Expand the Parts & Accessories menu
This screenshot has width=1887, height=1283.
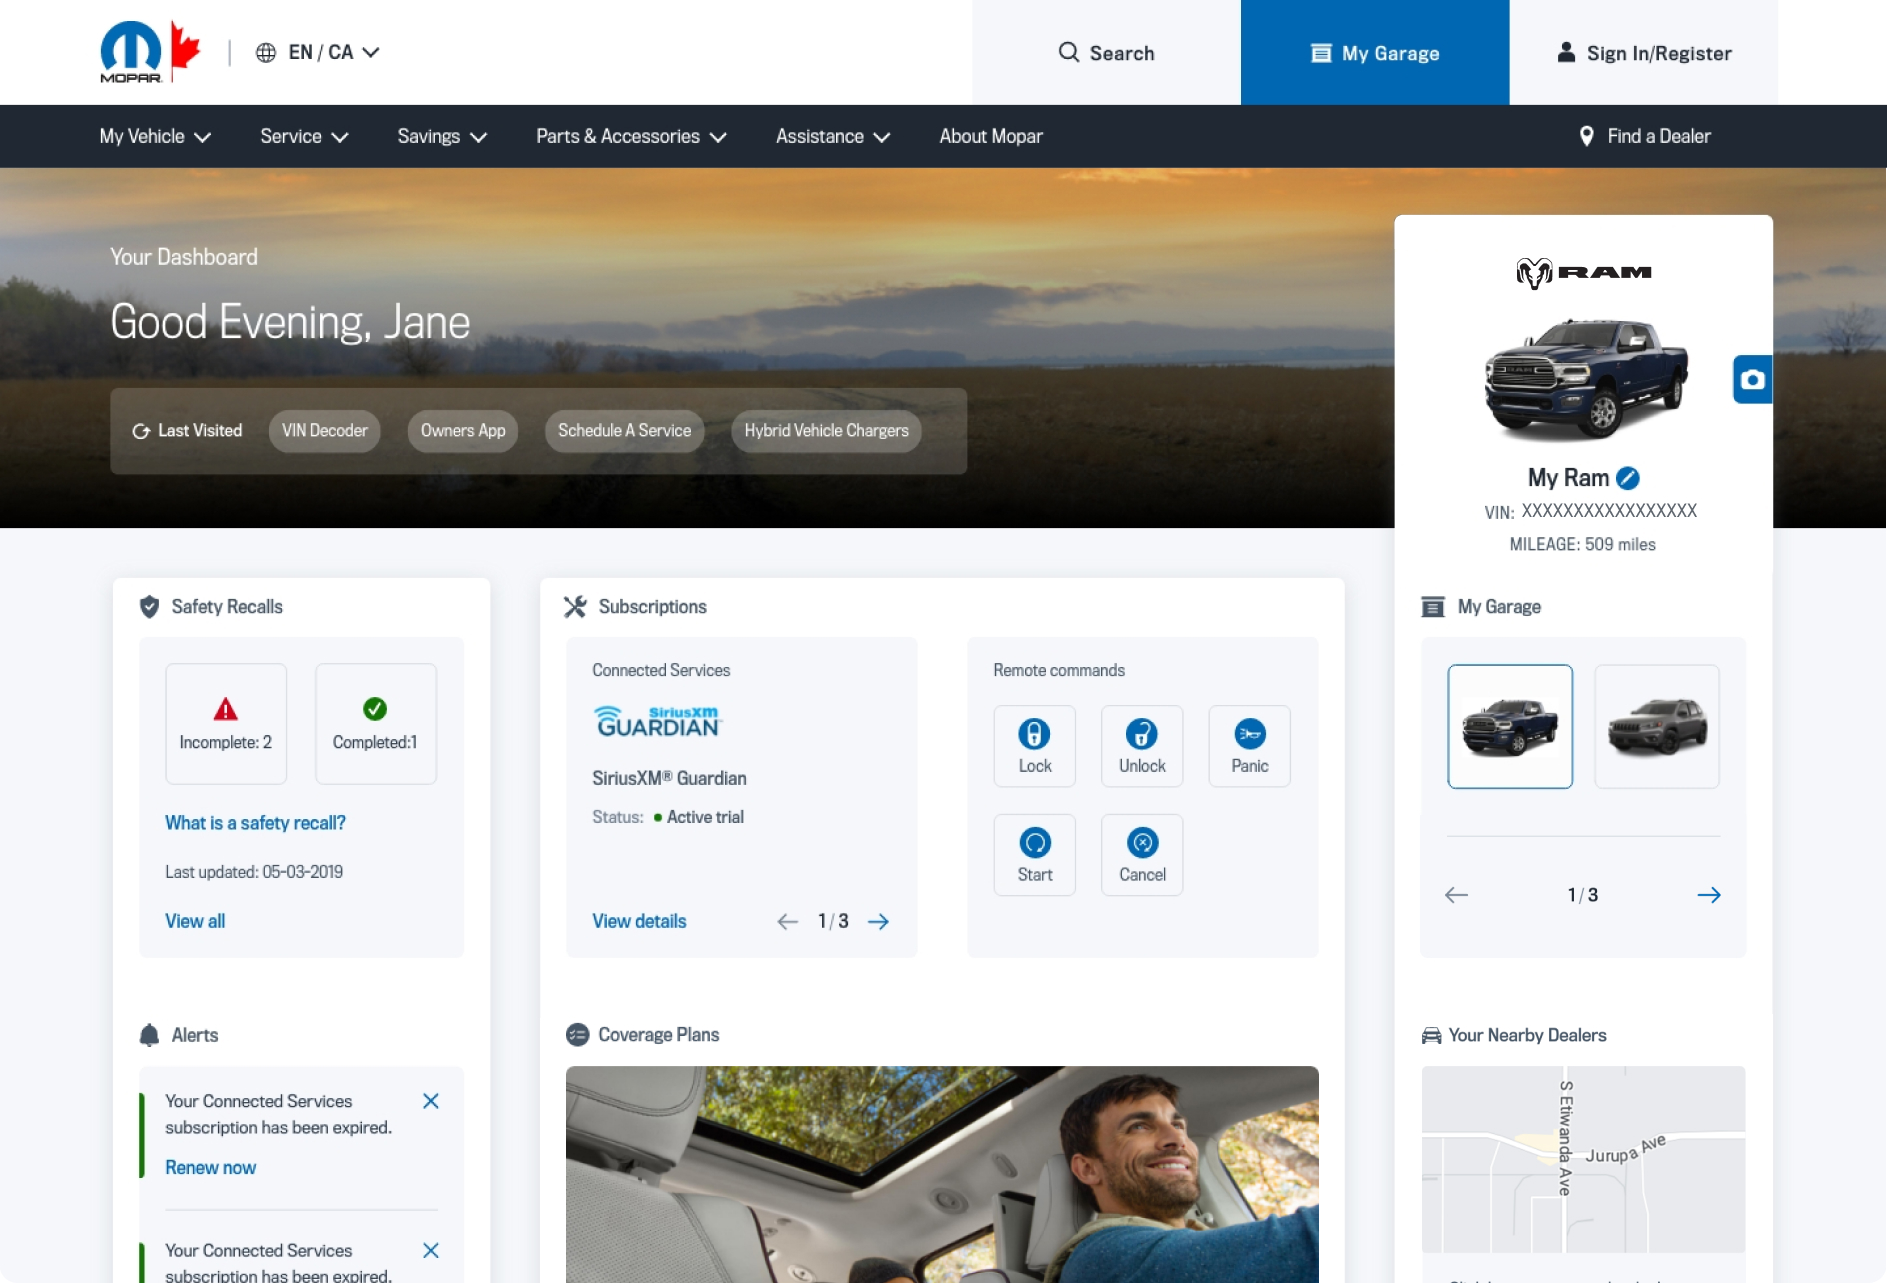tap(630, 136)
